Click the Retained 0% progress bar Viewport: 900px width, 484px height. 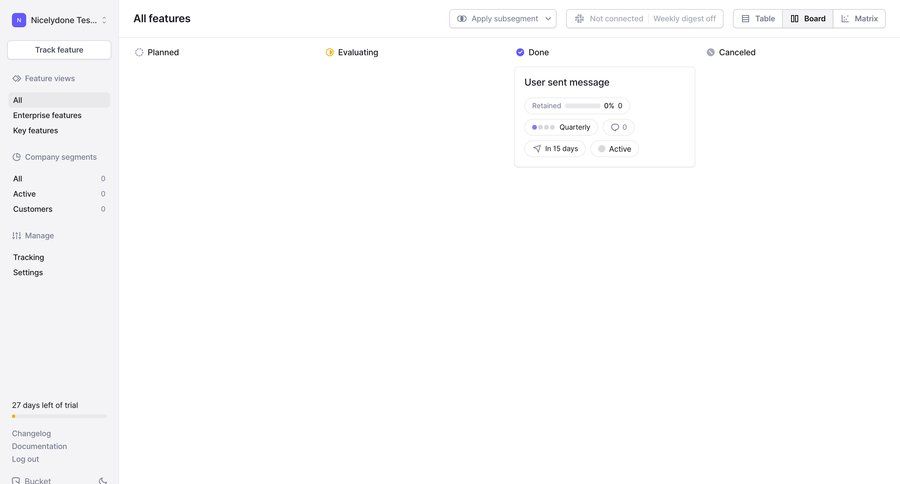(x=583, y=106)
